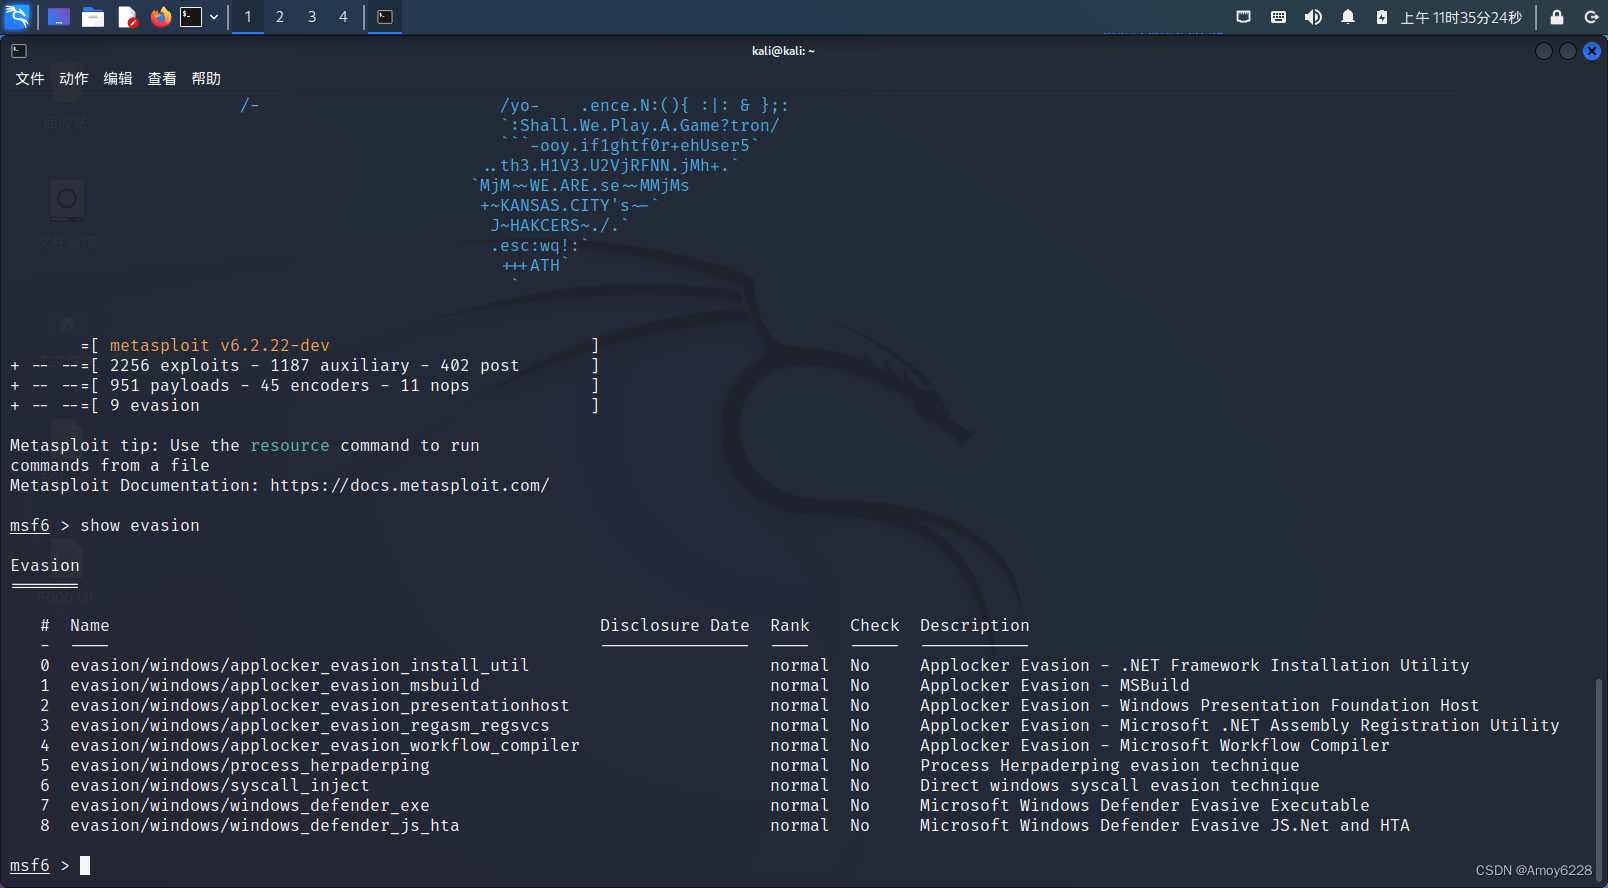Launch the text editor from the panel
Image resolution: width=1608 pixels, height=888 pixels.
pos(127,17)
